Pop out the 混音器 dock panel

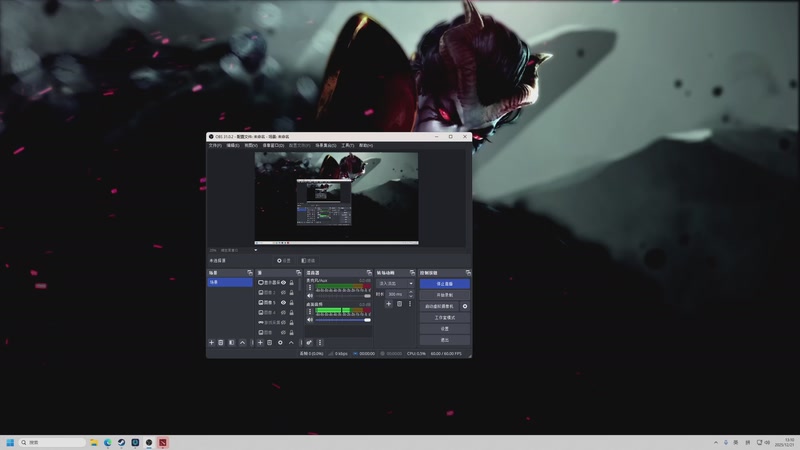[x=369, y=273]
